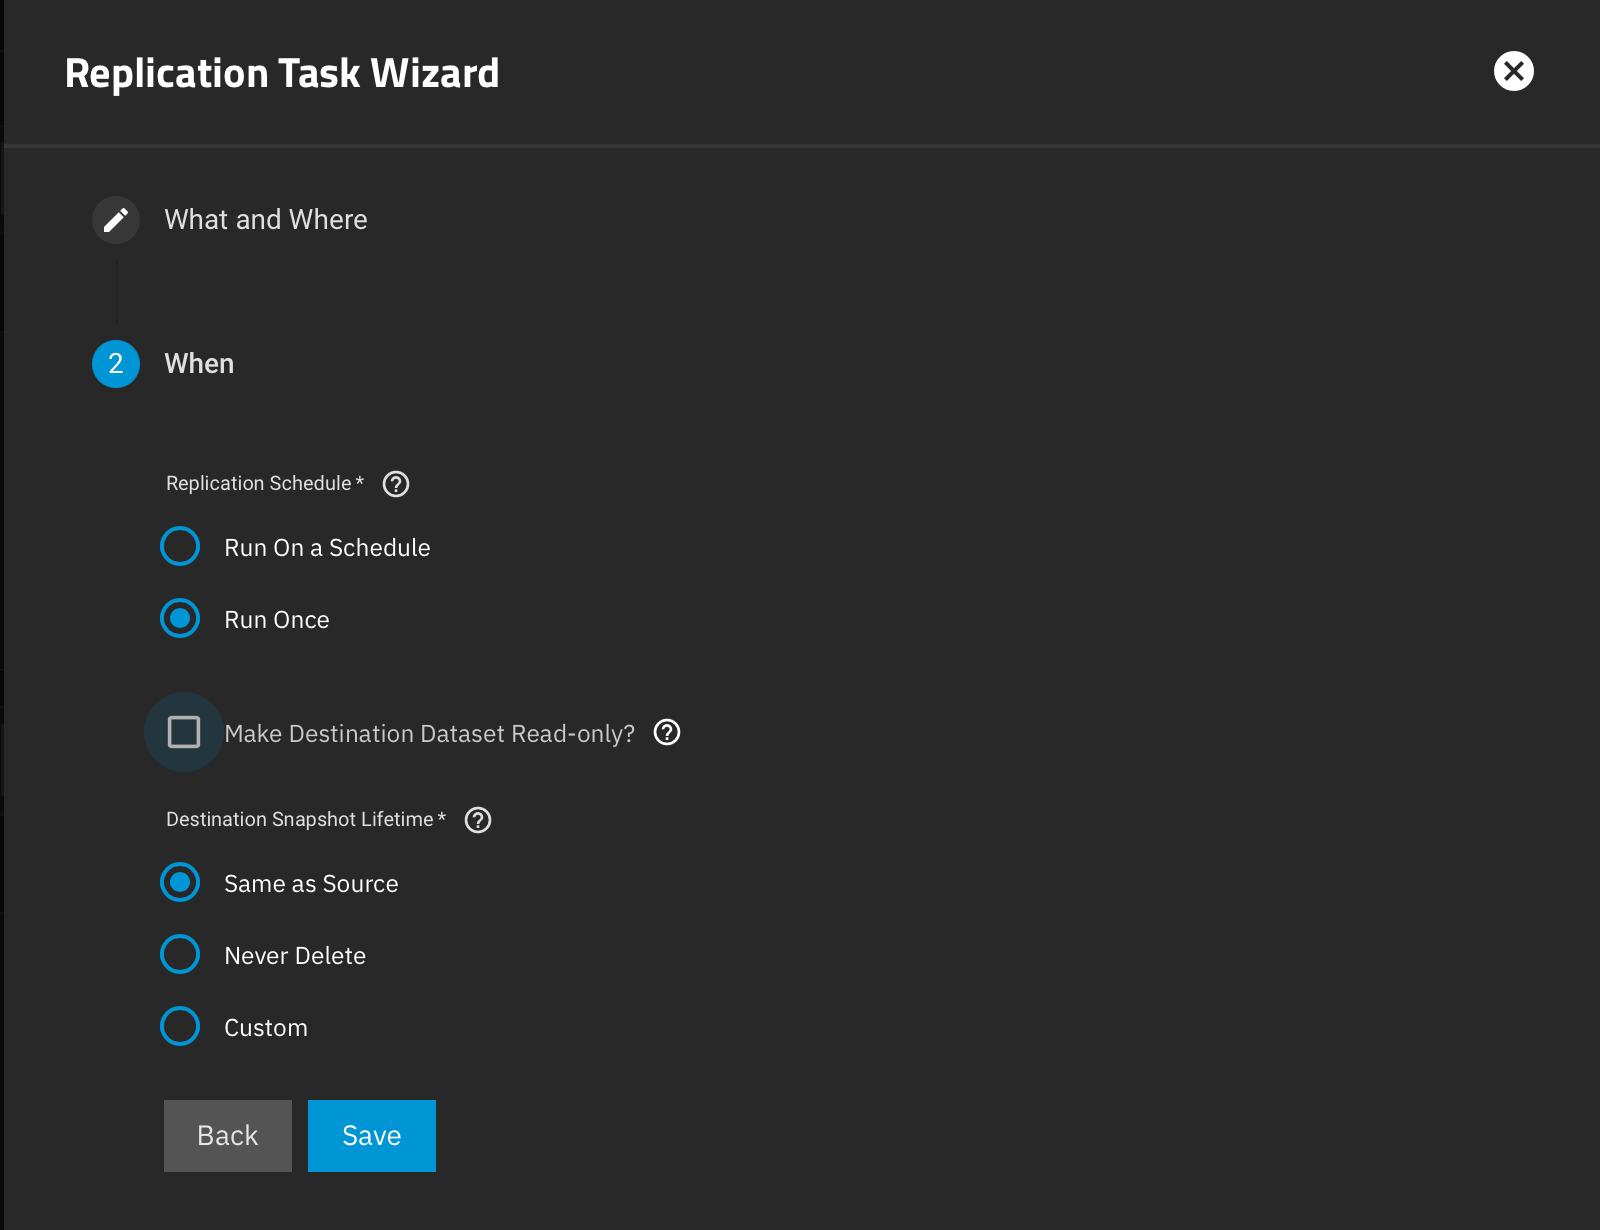Close the Replication Task Wizard dialog
The height and width of the screenshot is (1230, 1600).
pyautogui.click(x=1513, y=71)
